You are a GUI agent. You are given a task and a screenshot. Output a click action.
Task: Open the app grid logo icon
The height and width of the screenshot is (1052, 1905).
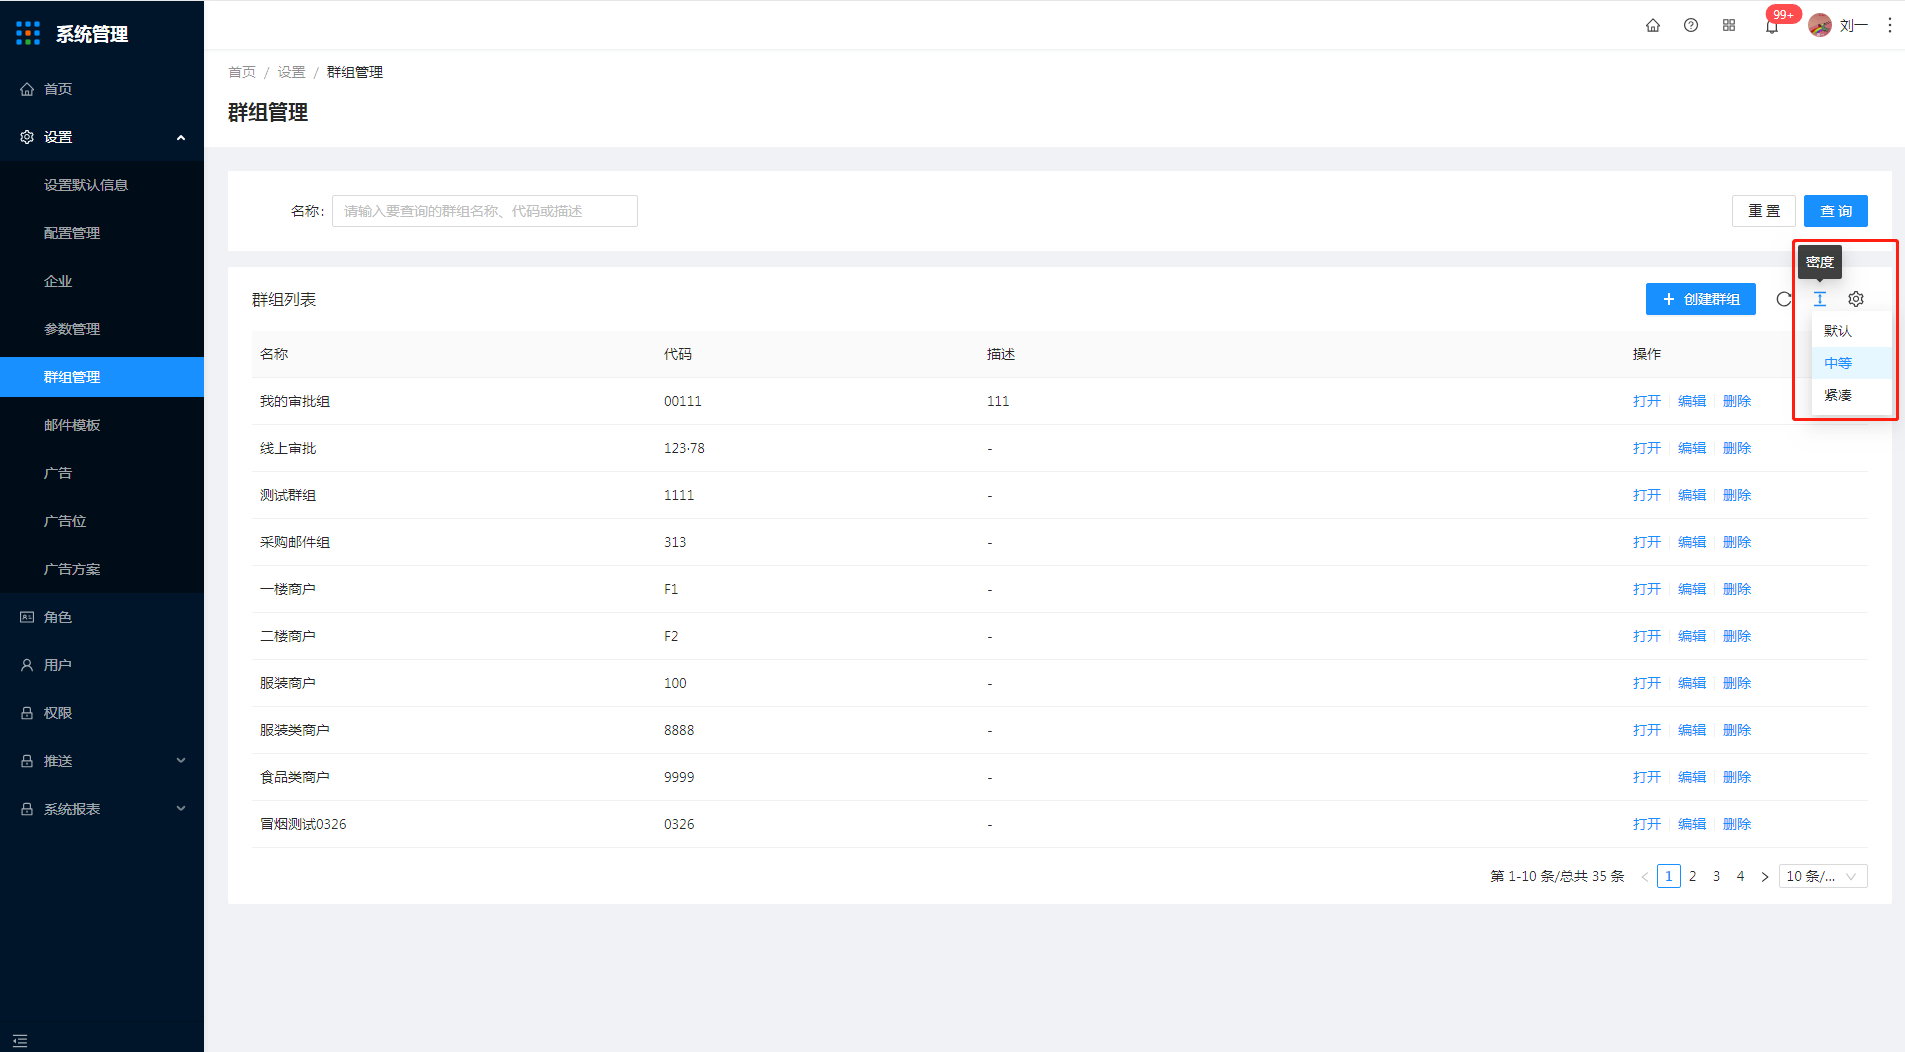(x=28, y=33)
